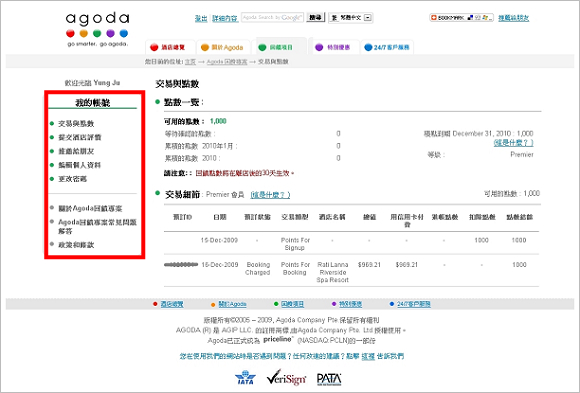Select Rati Lanna Riverside Spa Resort cell
Viewport: 580px width, 393px height.
coord(333,272)
